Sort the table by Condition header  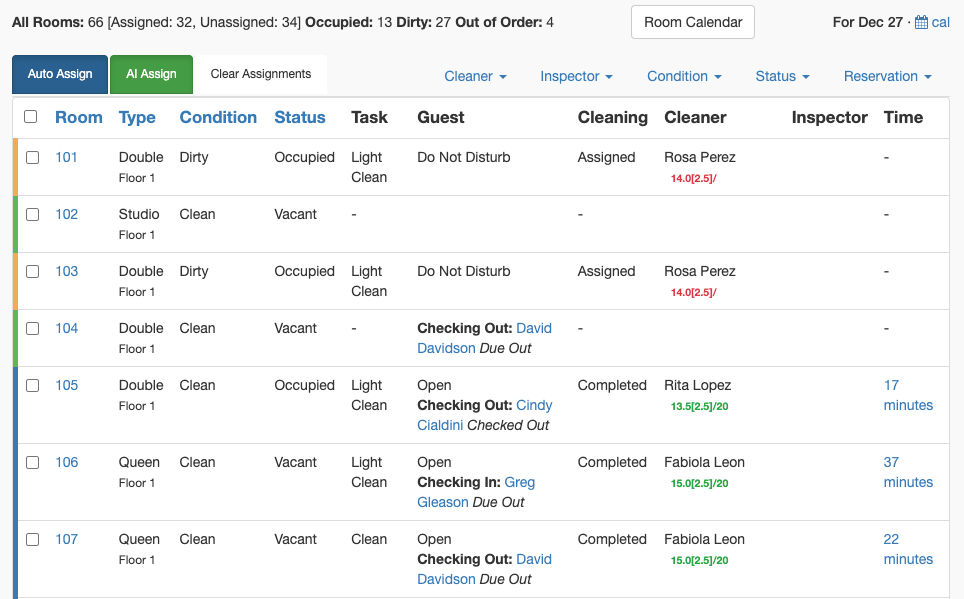218,117
